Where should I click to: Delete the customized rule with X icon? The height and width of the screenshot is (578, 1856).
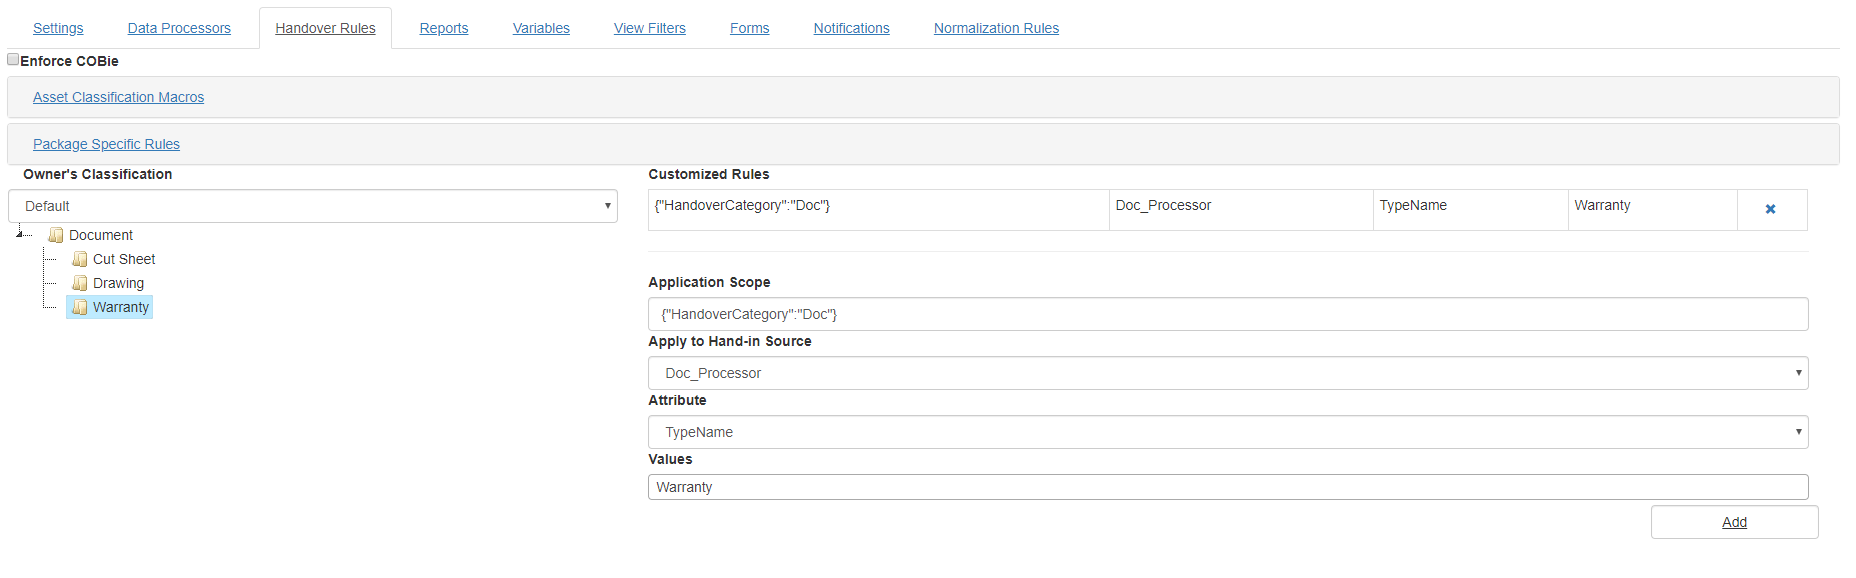click(1770, 209)
